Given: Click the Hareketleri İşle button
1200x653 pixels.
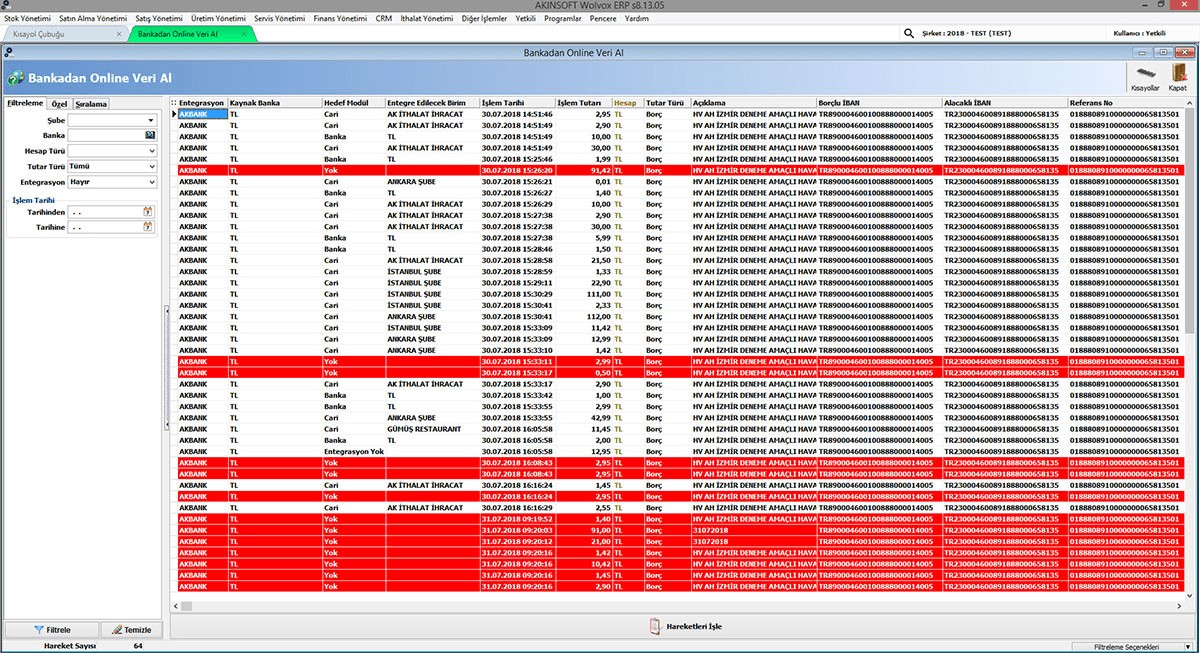Looking at the screenshot, I should [686, 627].
